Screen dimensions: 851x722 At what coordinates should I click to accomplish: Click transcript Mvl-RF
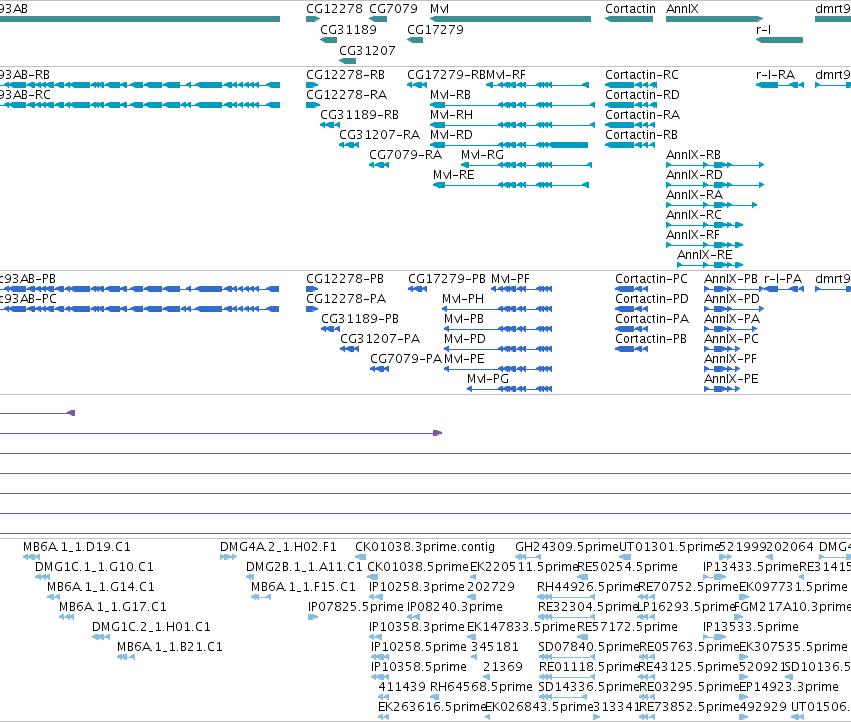(506, 75)
